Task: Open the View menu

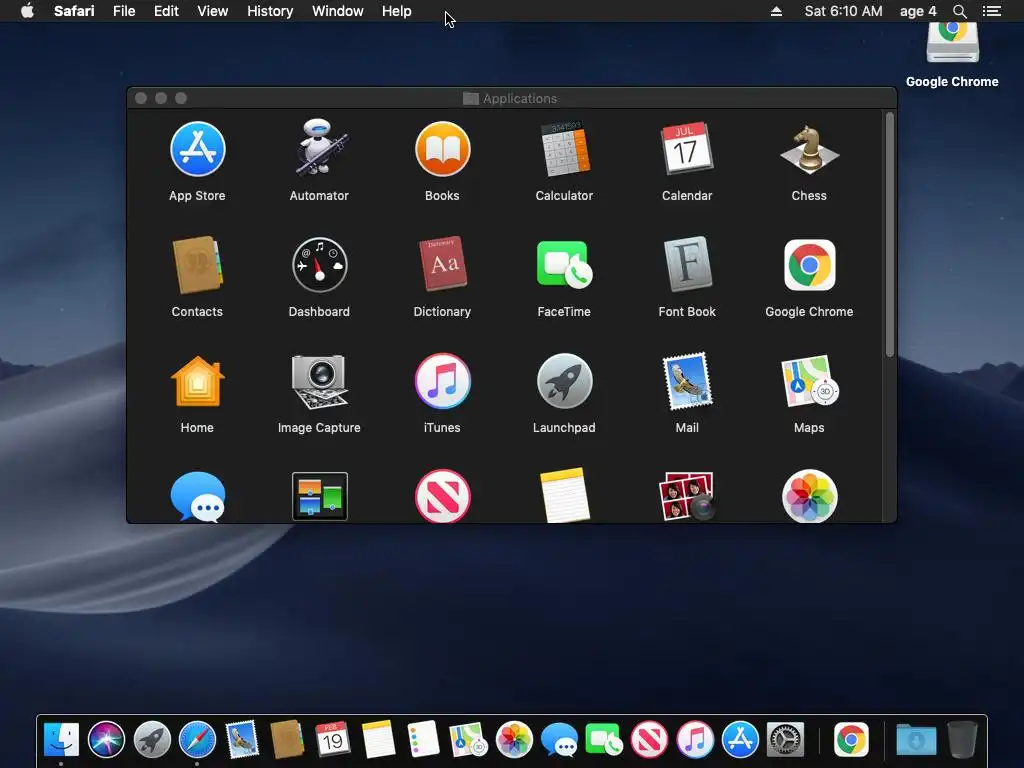Action: pyautogui.click(x=213, y=11)
